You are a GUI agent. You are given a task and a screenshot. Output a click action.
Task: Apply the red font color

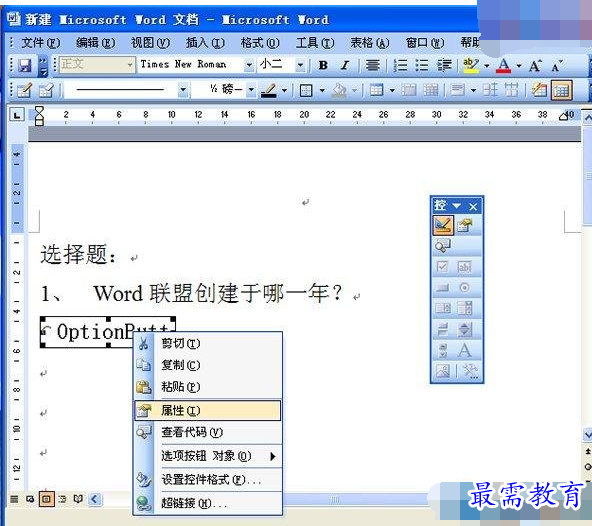[x=503, y=66]
